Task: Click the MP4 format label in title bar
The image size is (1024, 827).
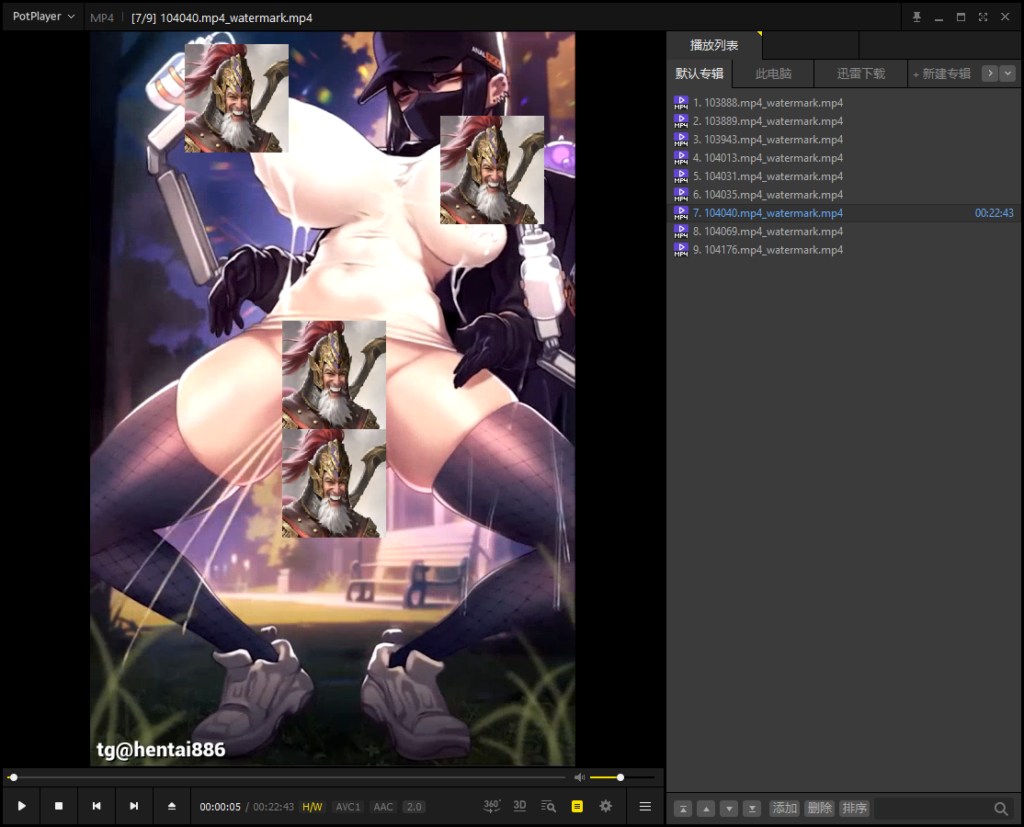Action: 102,18
